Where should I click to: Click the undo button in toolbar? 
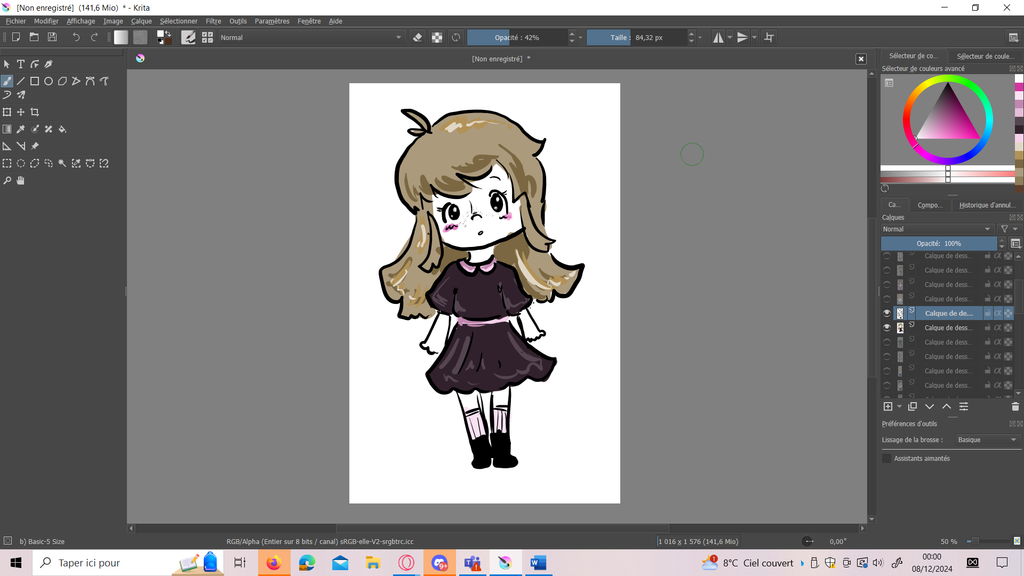pyautogui.click(x=76, y=37)
